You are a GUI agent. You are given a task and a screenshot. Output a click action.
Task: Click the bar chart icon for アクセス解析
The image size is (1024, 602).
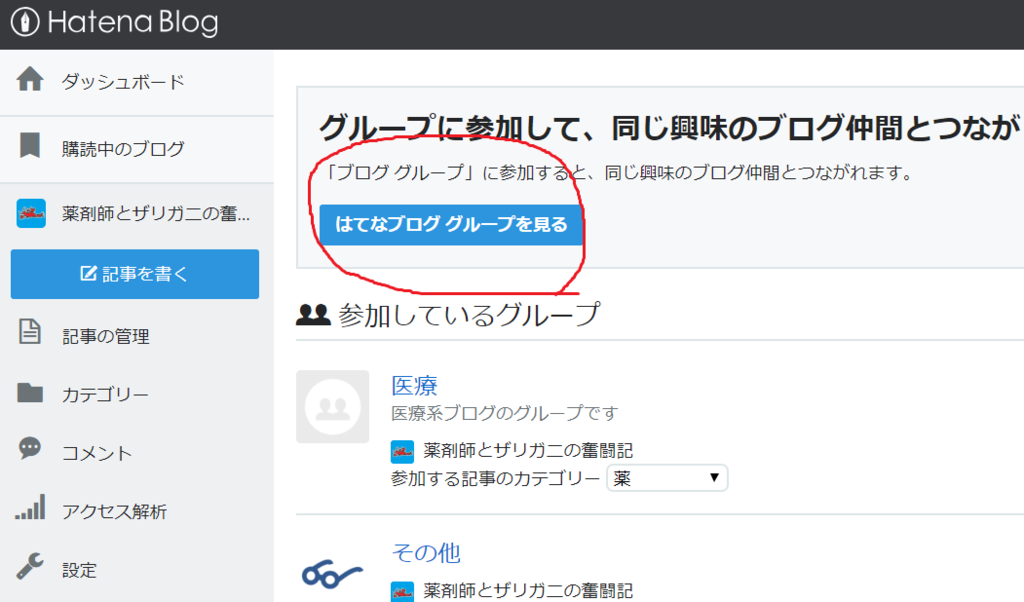(x=30, y=507)
